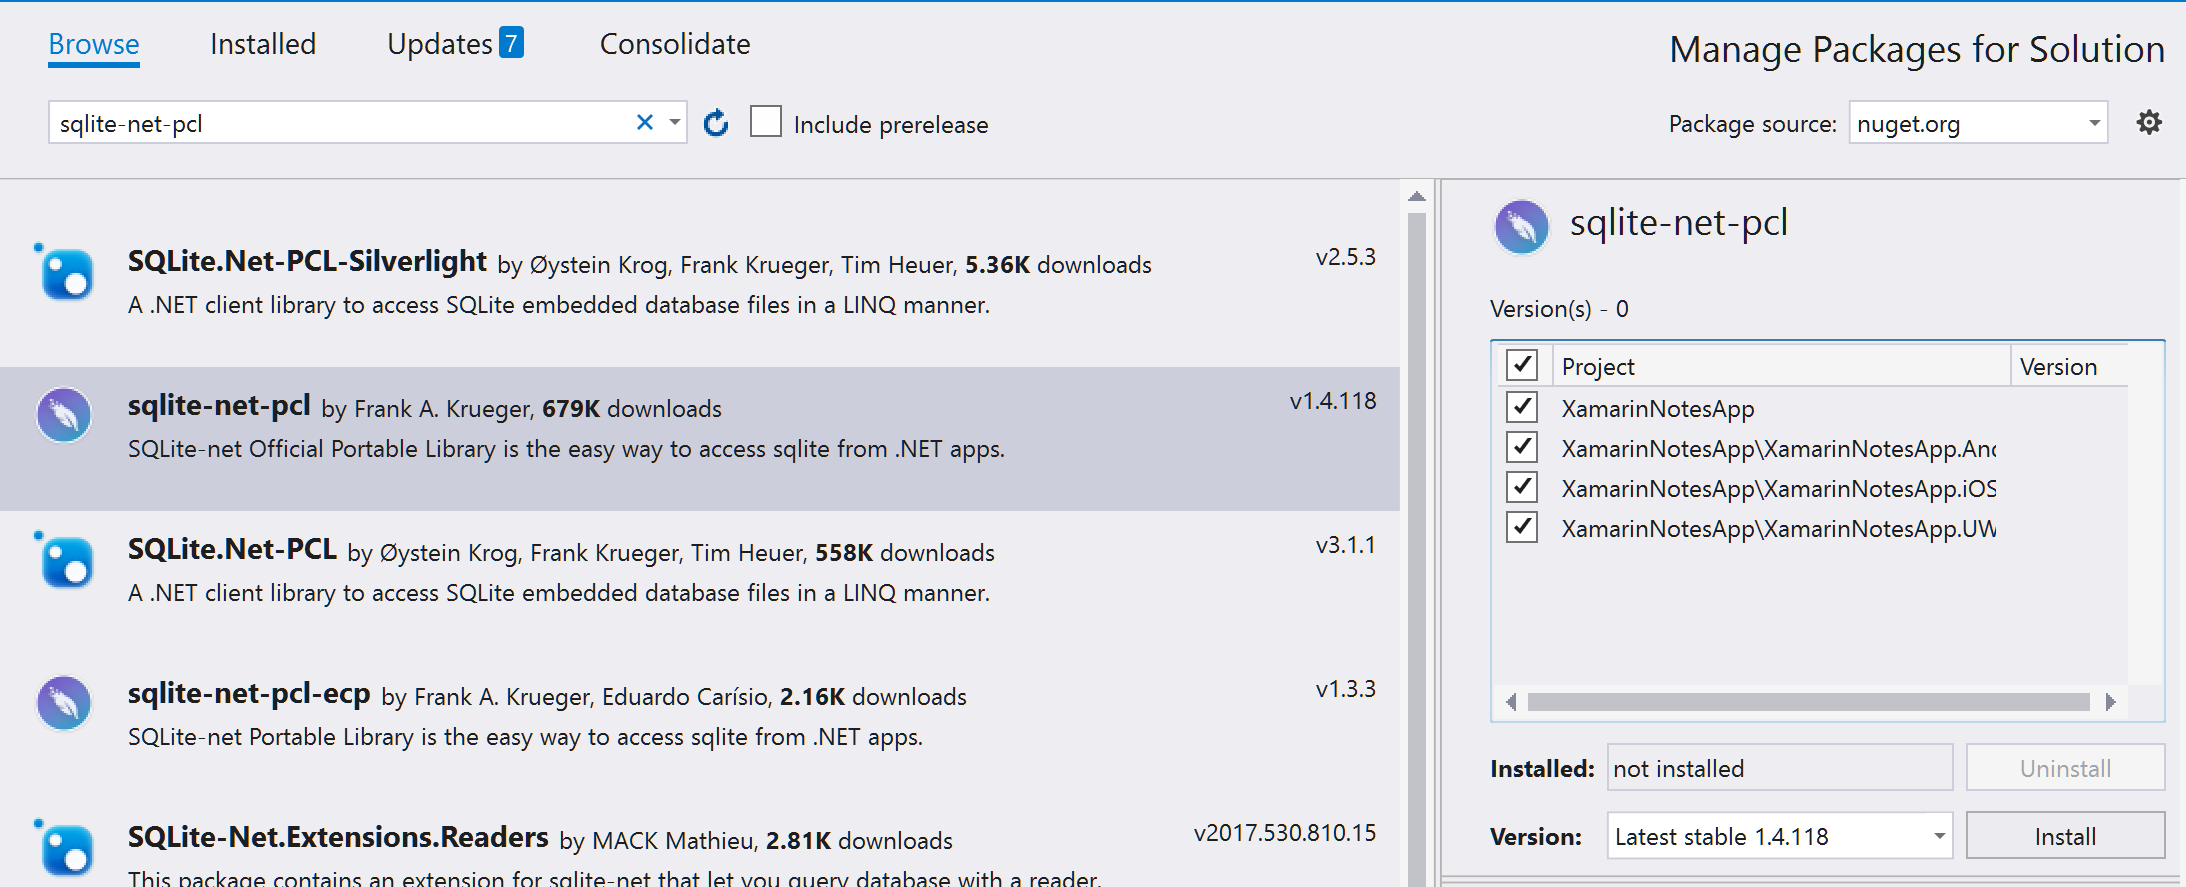Viewport: 2186px width, 887px height.
Task: Click the sqlite-net-pcl-ecp package icon
Action: pos(64,703)
